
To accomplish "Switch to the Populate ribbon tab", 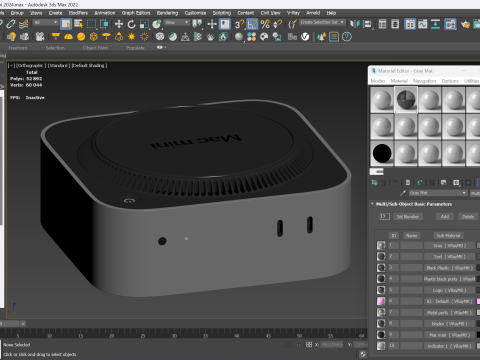I will [135, 48].
